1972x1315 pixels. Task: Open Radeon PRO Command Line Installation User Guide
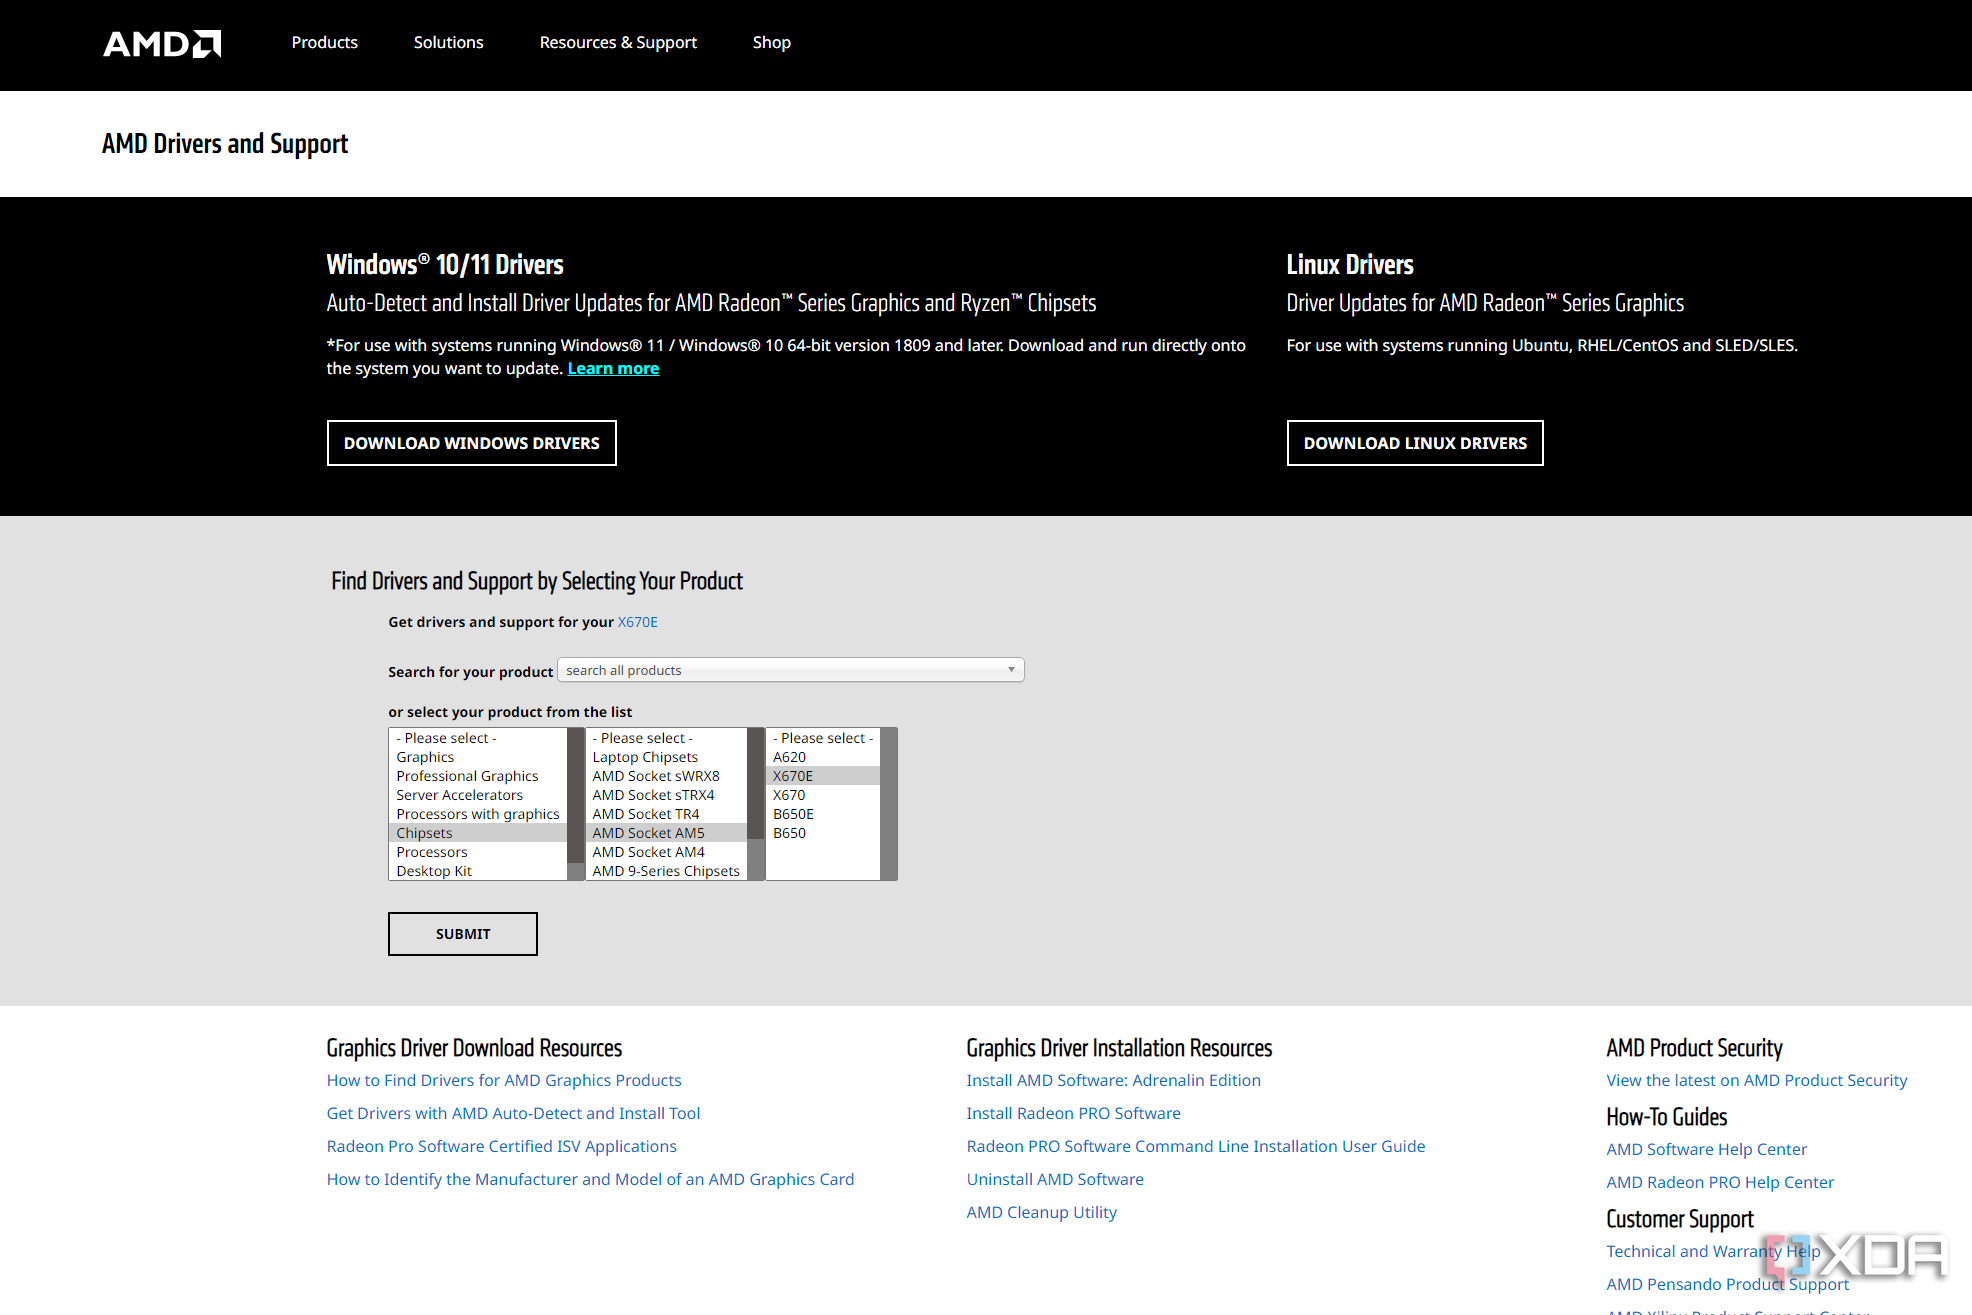[x=1195, y=1146]
